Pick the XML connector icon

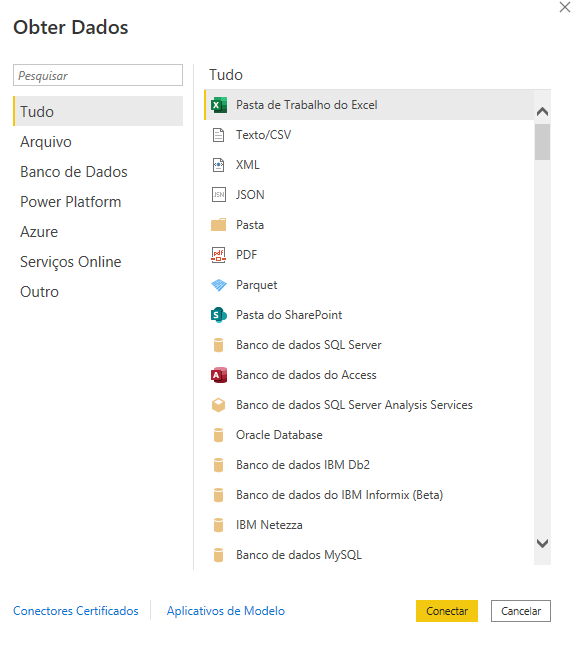[218, 165]
